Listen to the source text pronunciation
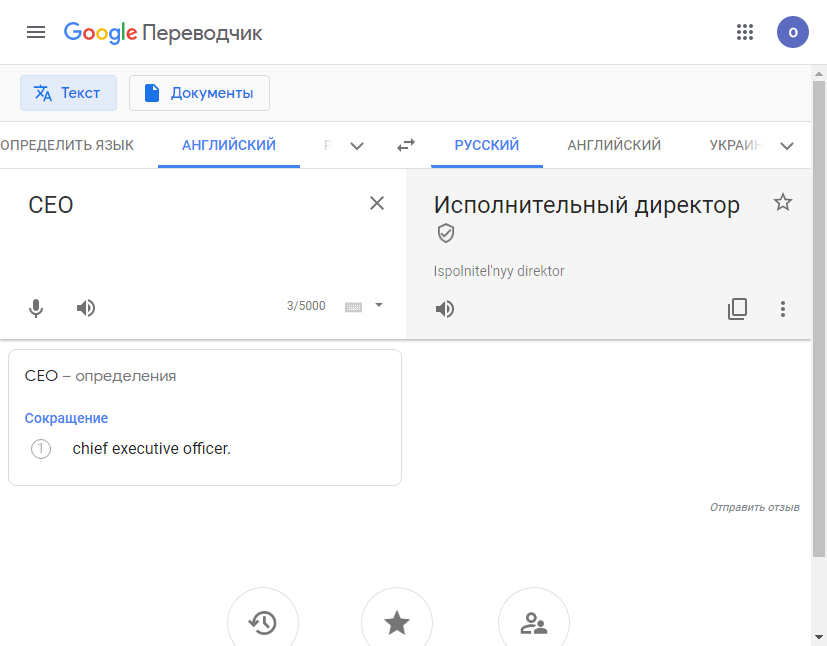This screenshot has width=827, height=646. (86, 308)
